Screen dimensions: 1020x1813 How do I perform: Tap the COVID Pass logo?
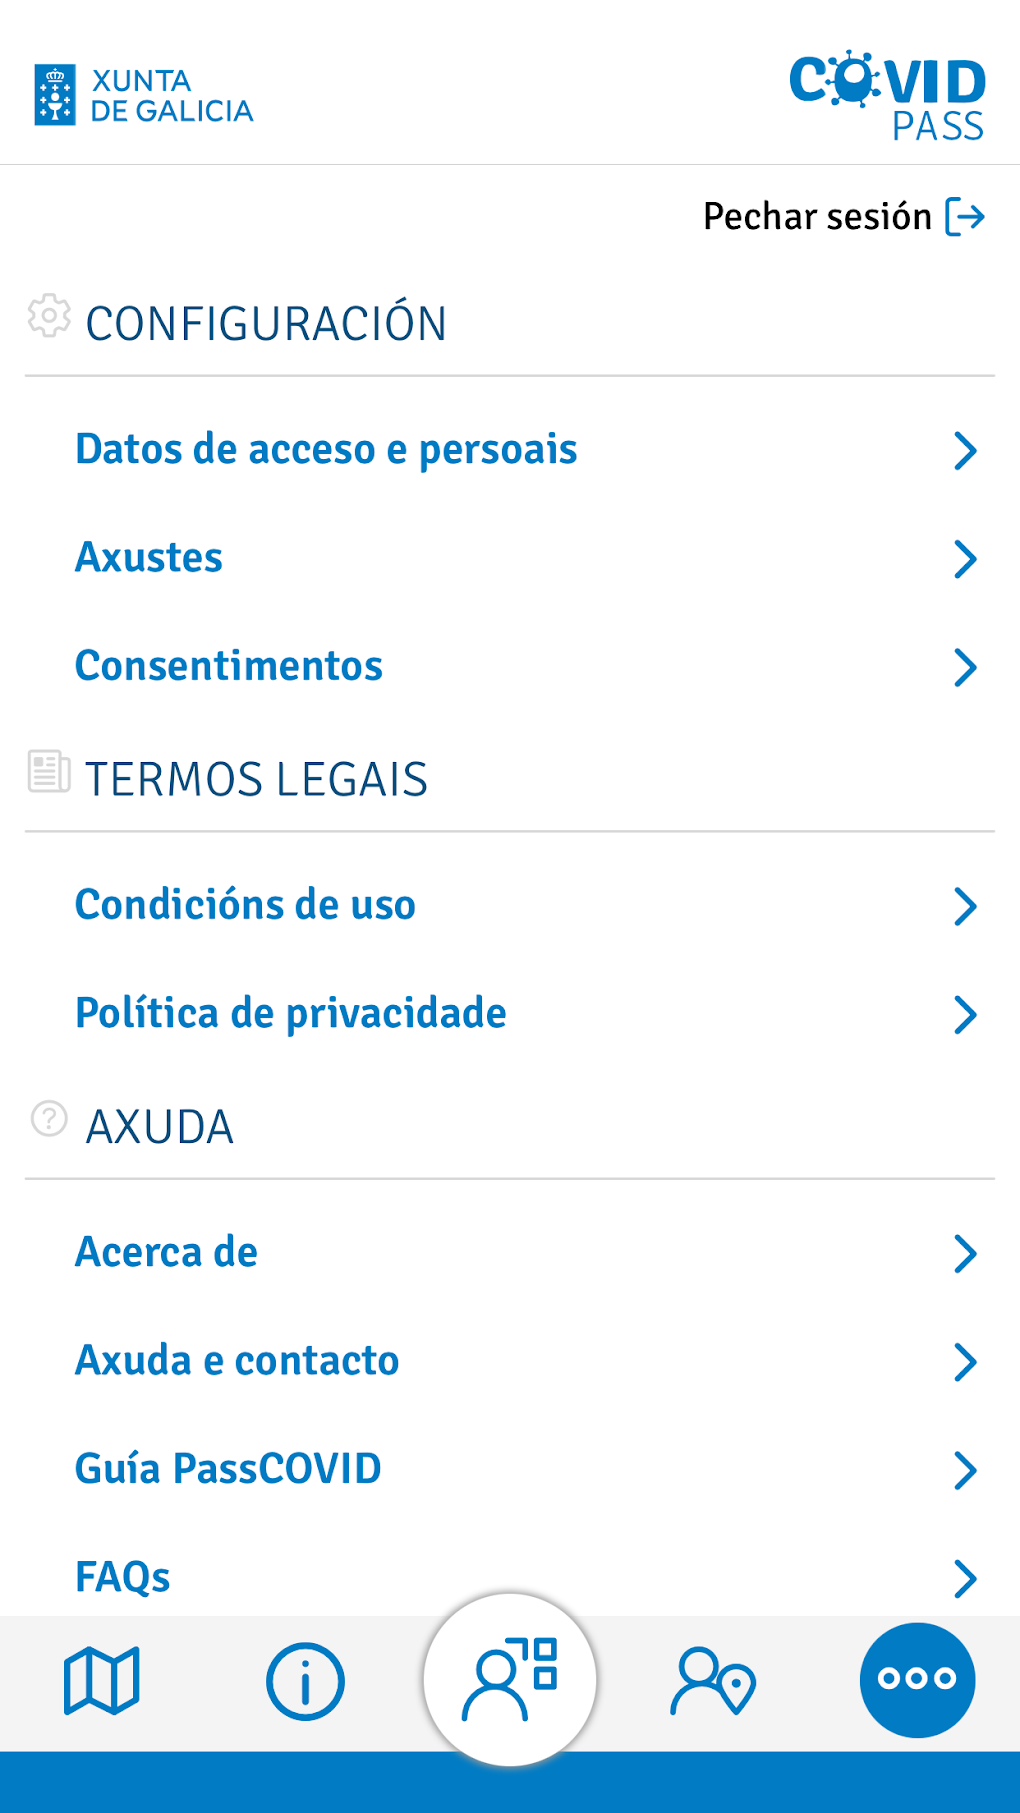[887, 96]
